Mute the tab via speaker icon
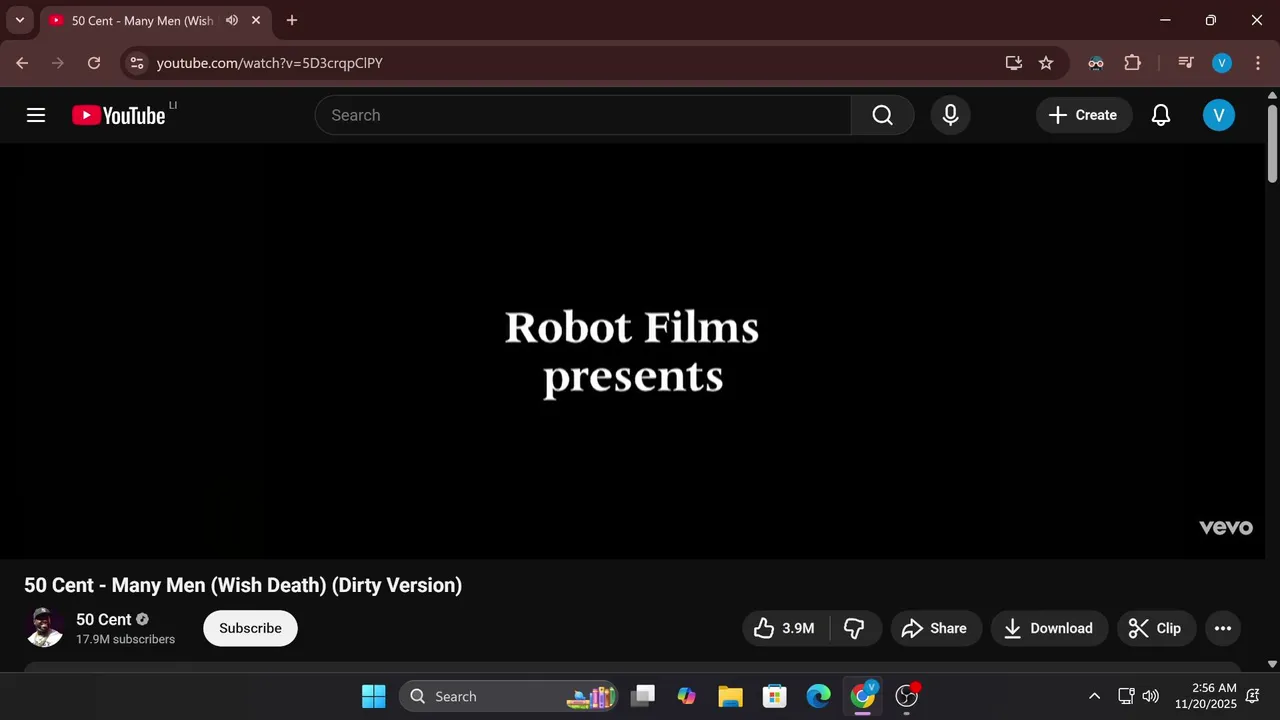This screenshot has height=720, width=1280. 232,20
